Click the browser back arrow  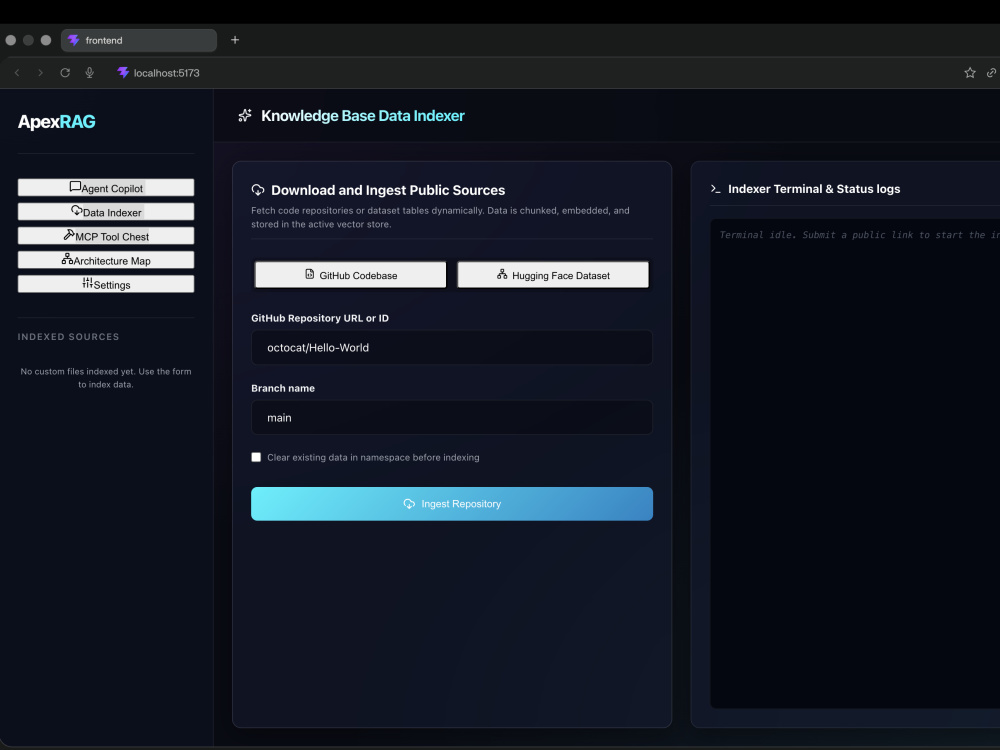click(17, 73)
